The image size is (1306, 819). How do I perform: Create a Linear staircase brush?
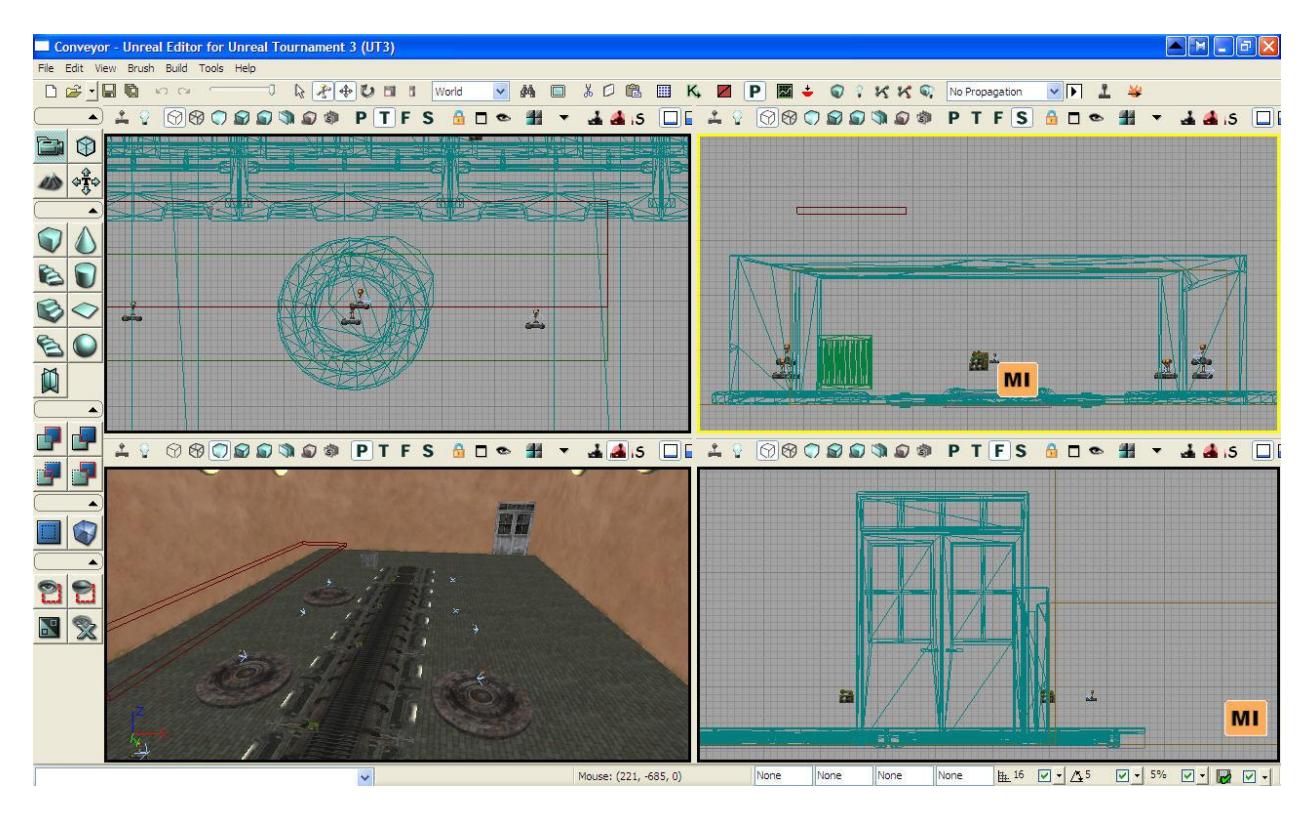point(50,310)
